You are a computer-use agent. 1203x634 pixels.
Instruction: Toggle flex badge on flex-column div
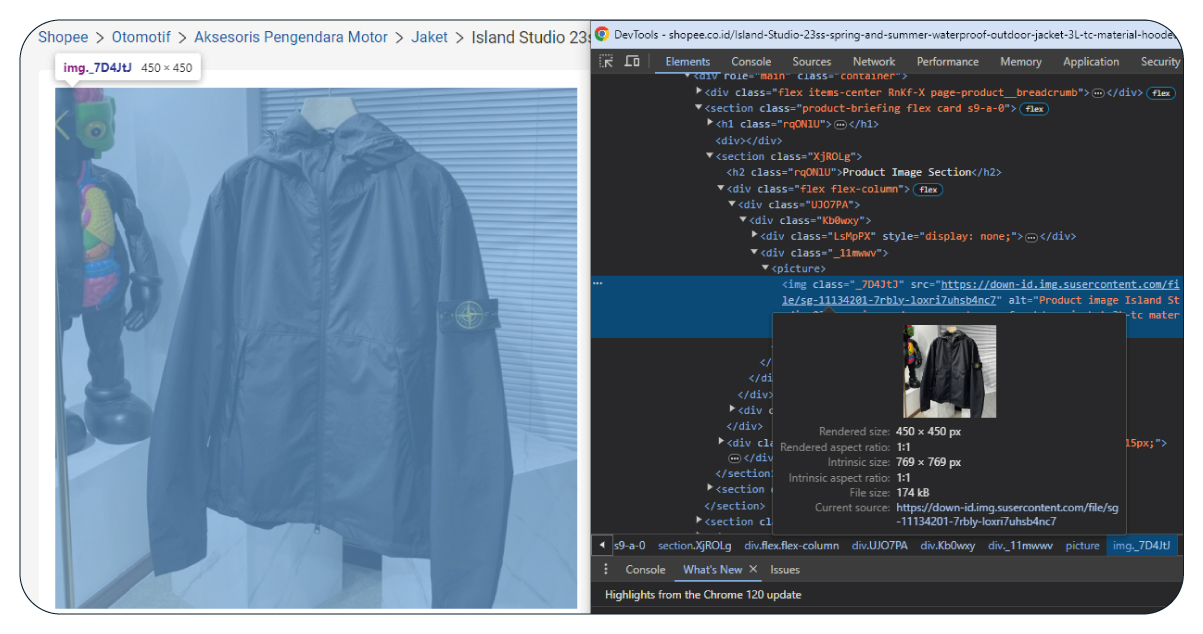pos(928,189)
